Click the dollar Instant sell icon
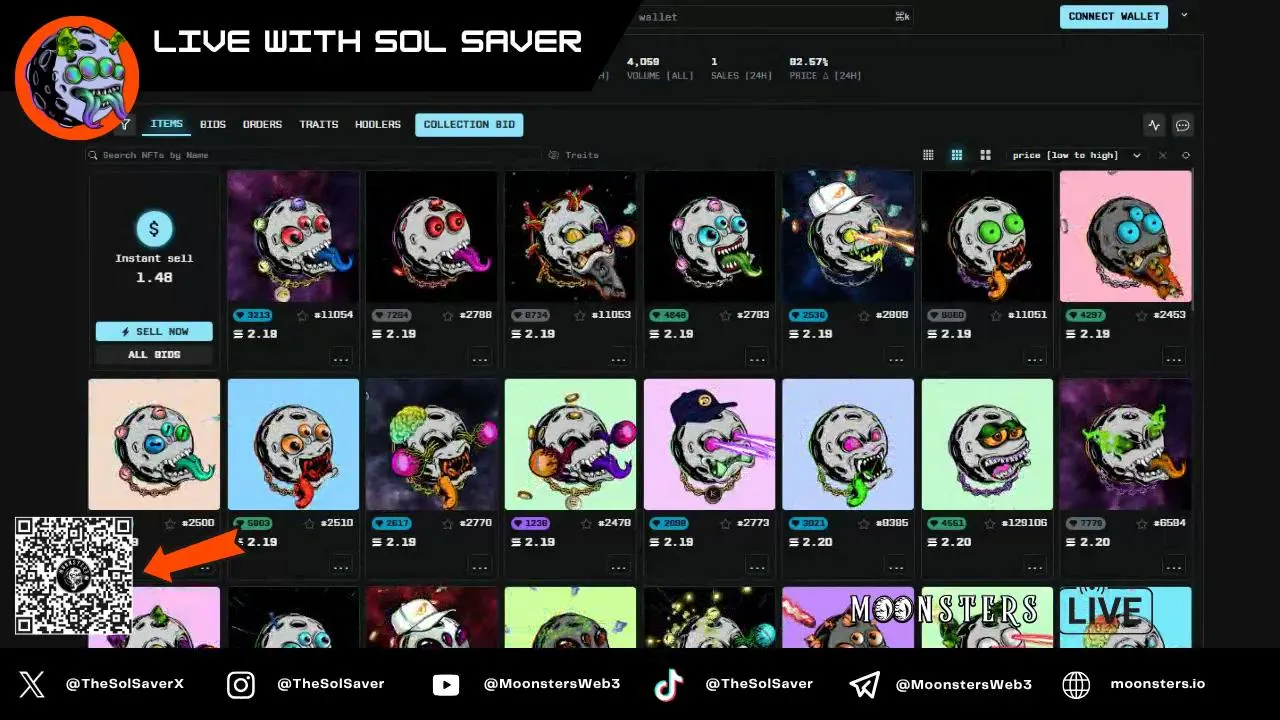This screenshot has height=720, width=1280. pos(153,229)
